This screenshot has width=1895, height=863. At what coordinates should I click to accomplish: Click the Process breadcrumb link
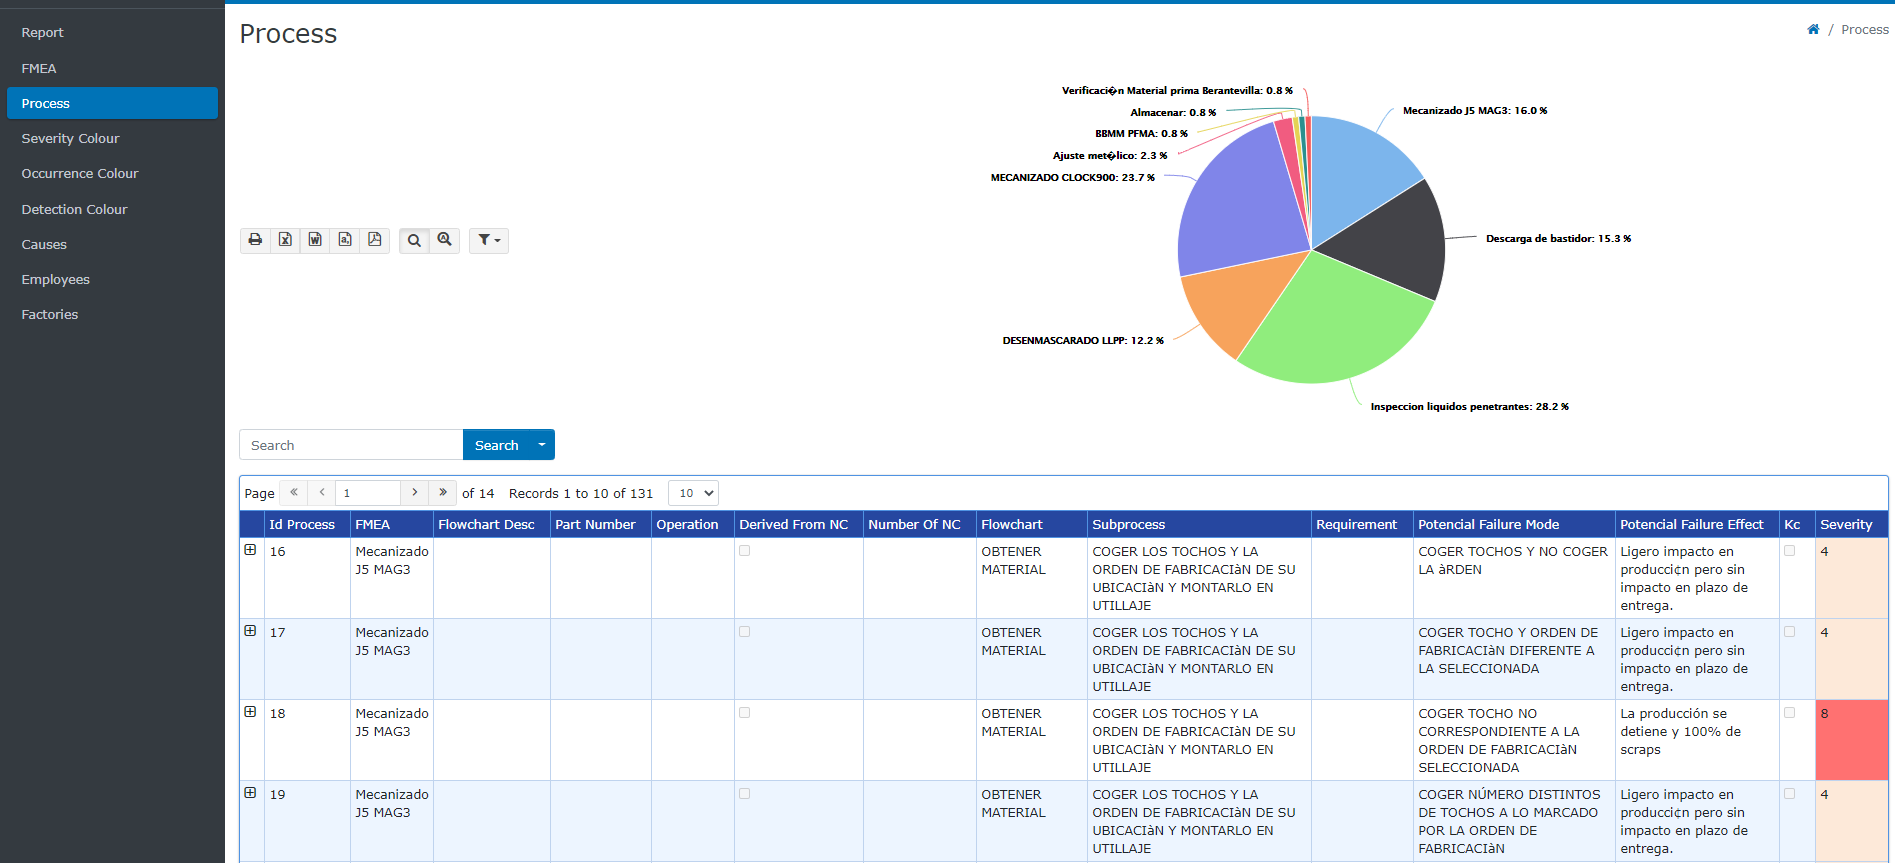tap(1865, 29)
